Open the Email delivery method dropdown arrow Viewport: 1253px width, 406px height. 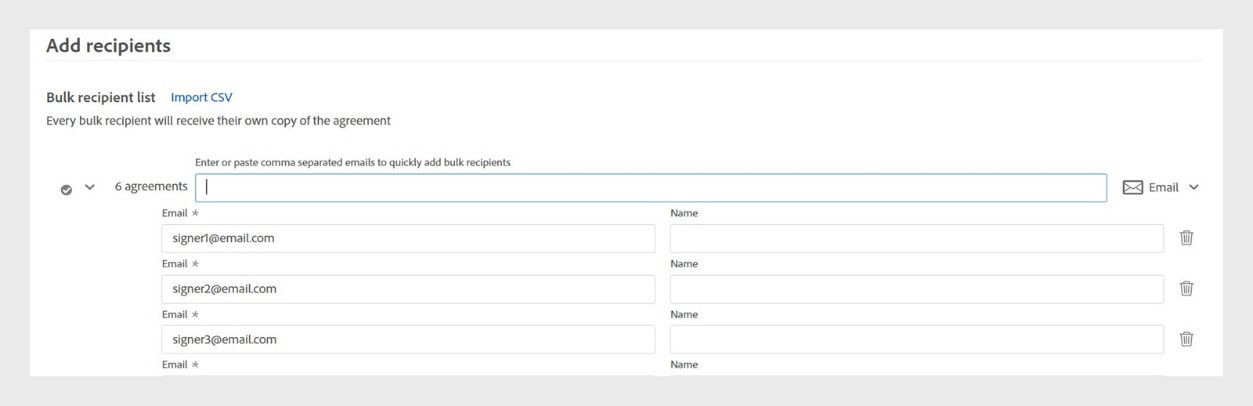pos(1193,187)
